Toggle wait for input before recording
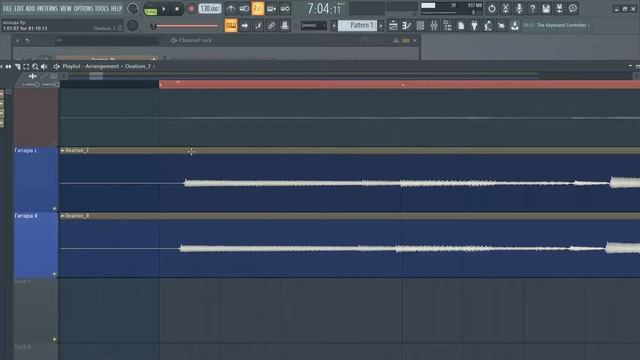Screen dimensions: 640x360 (x=244, y=9)
